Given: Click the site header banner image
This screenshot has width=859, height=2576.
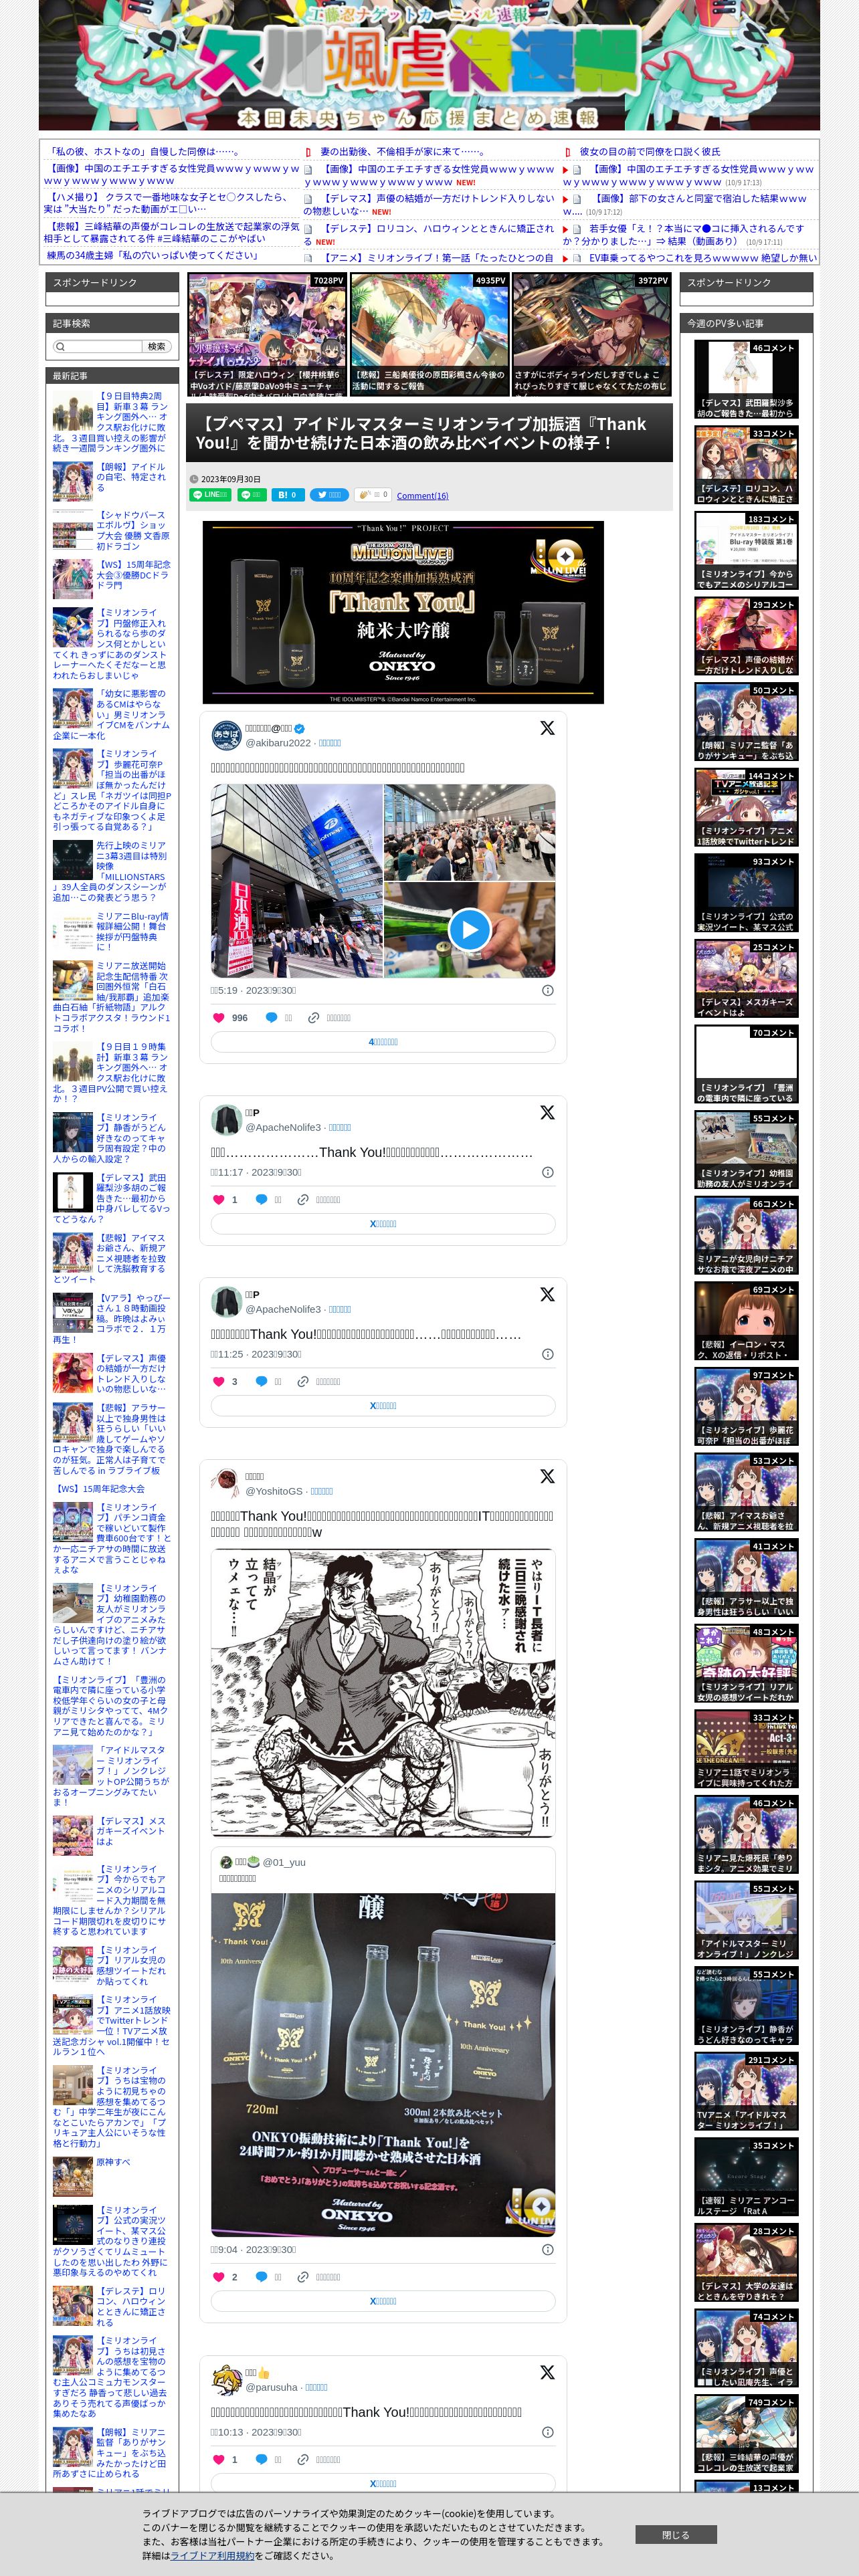Looking at the screenshot, I should 429,65.
